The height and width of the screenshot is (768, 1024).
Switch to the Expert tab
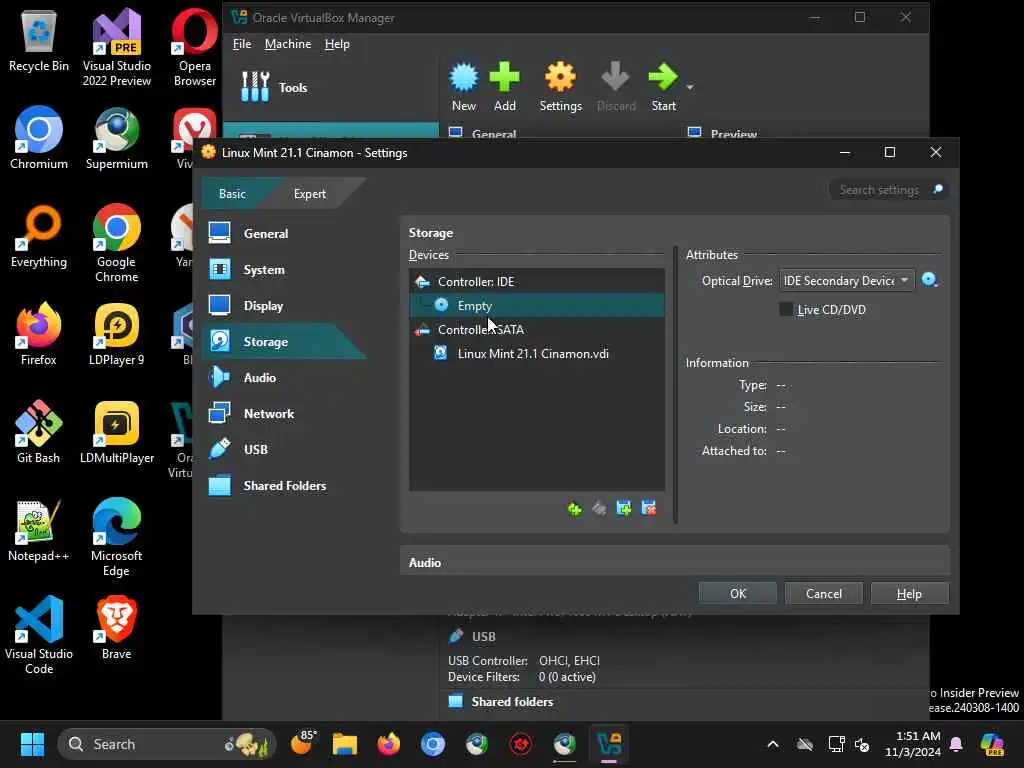(x=310, y=193)
